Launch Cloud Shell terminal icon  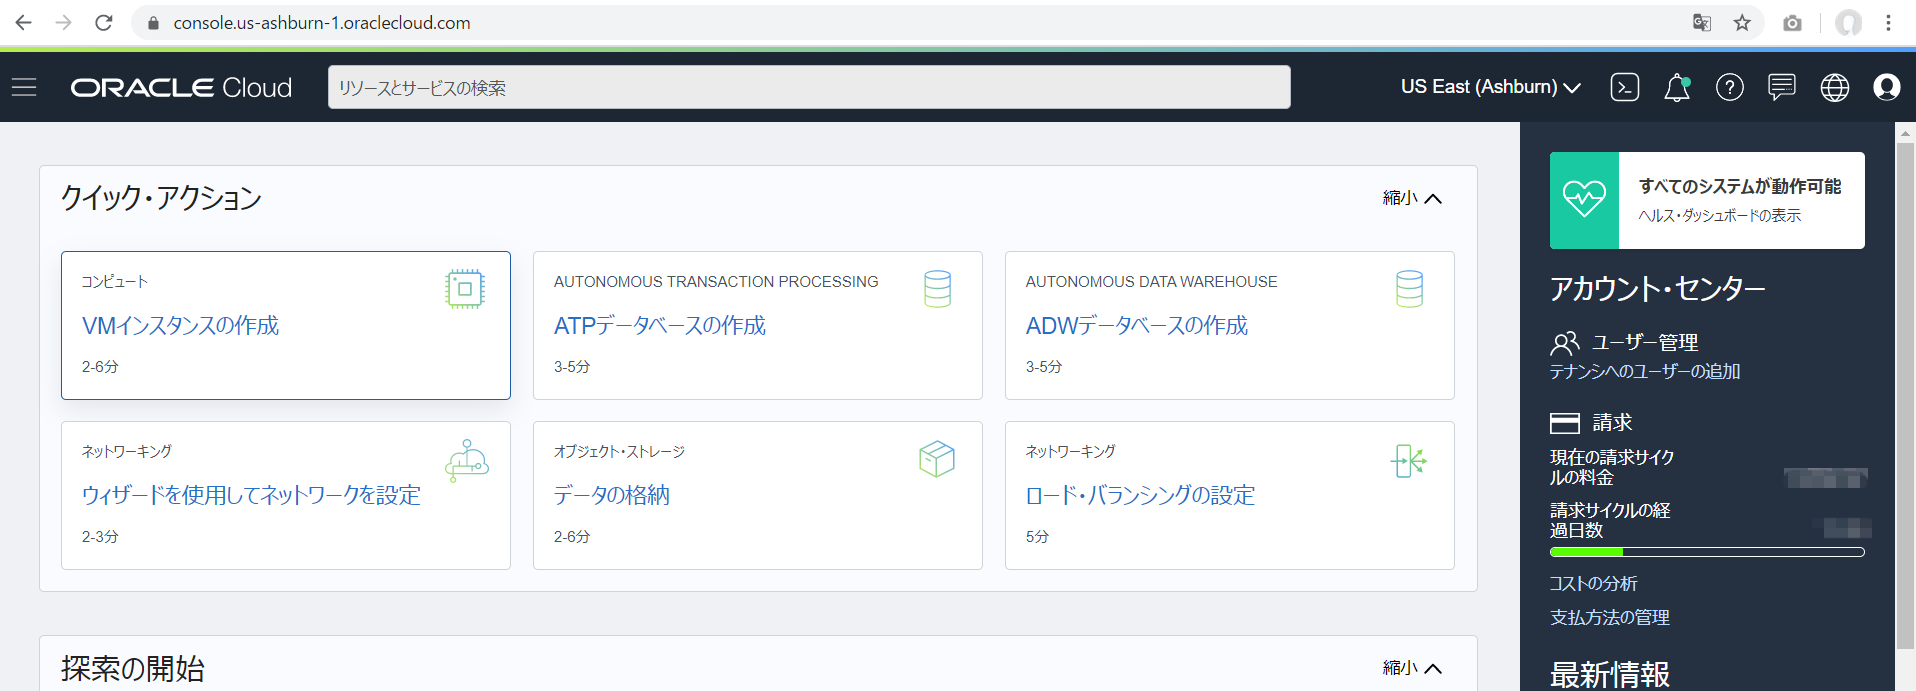tap(1625, 87)
